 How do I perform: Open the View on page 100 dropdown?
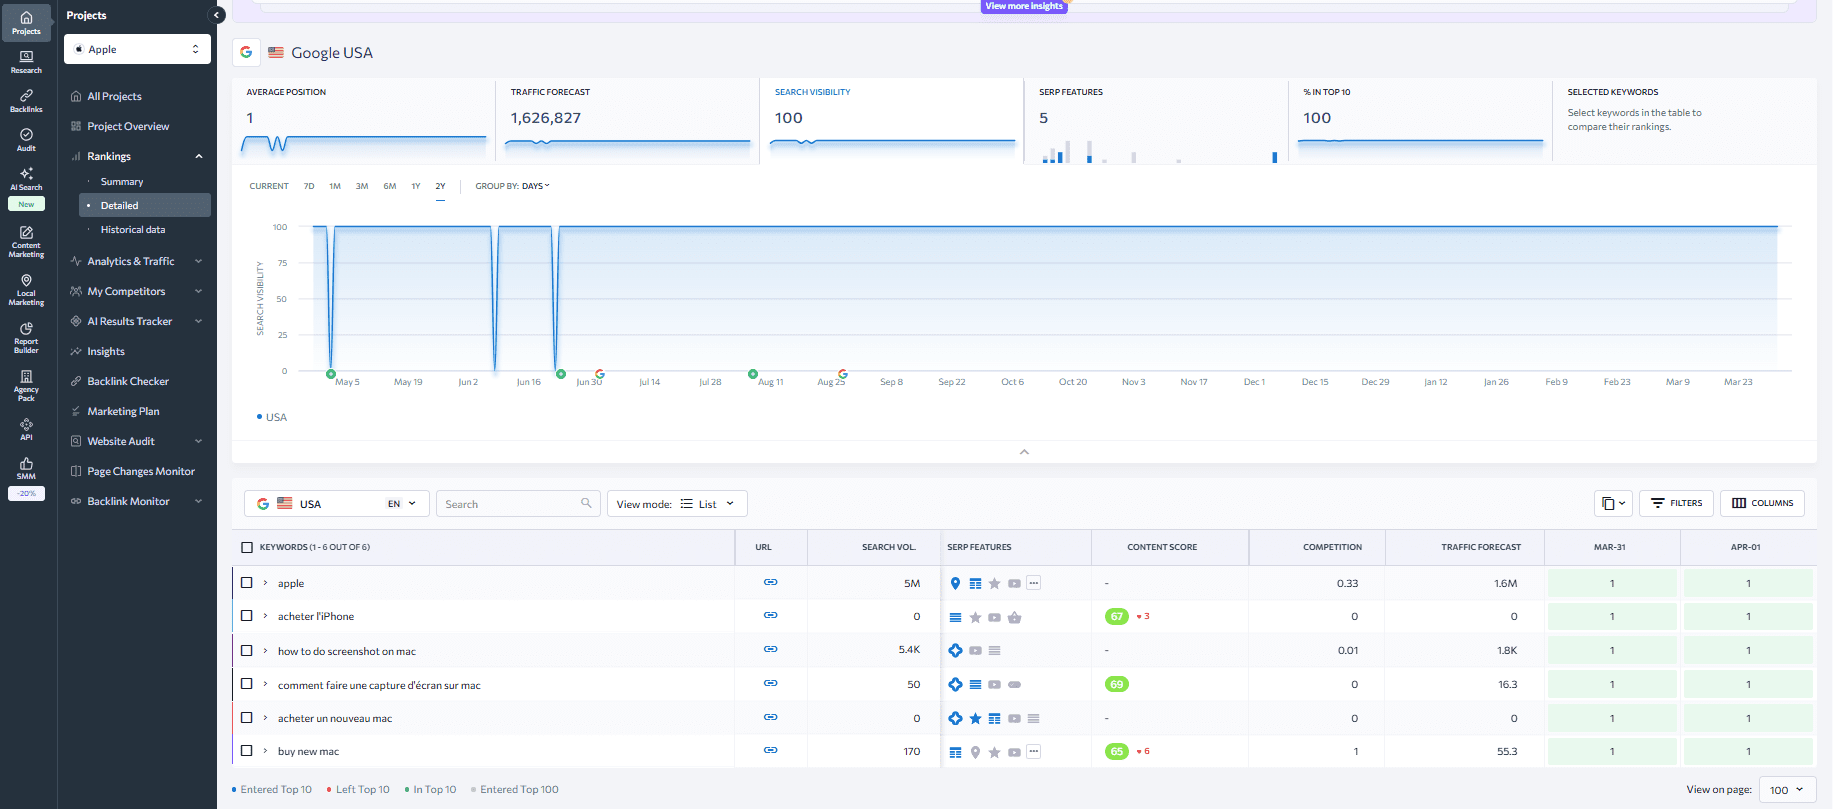coord(1786,789)
